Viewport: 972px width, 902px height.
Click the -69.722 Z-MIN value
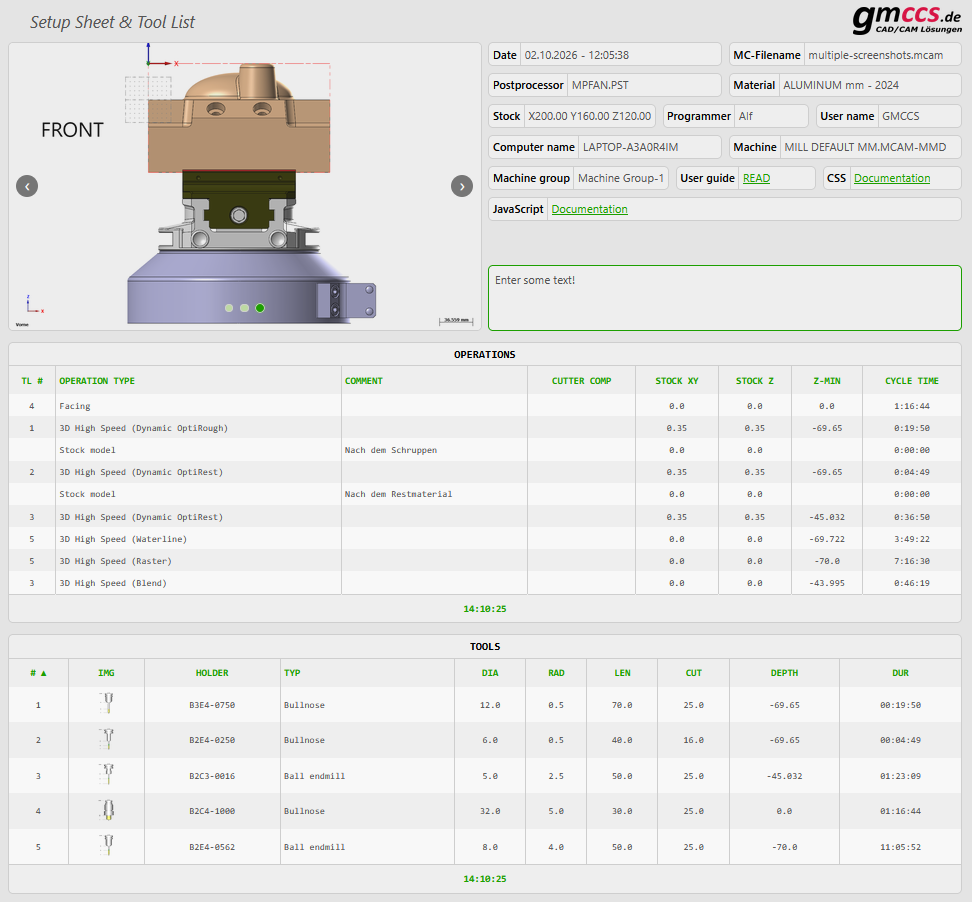tap(827, 539)
